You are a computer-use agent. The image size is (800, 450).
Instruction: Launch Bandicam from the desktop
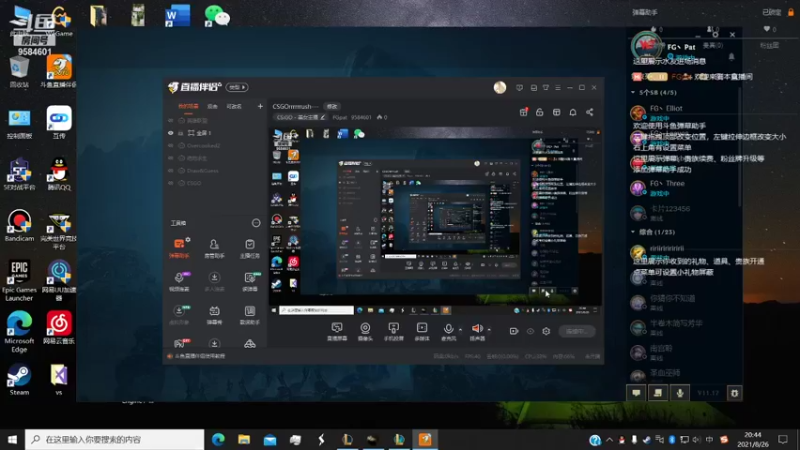coord(19,225)
